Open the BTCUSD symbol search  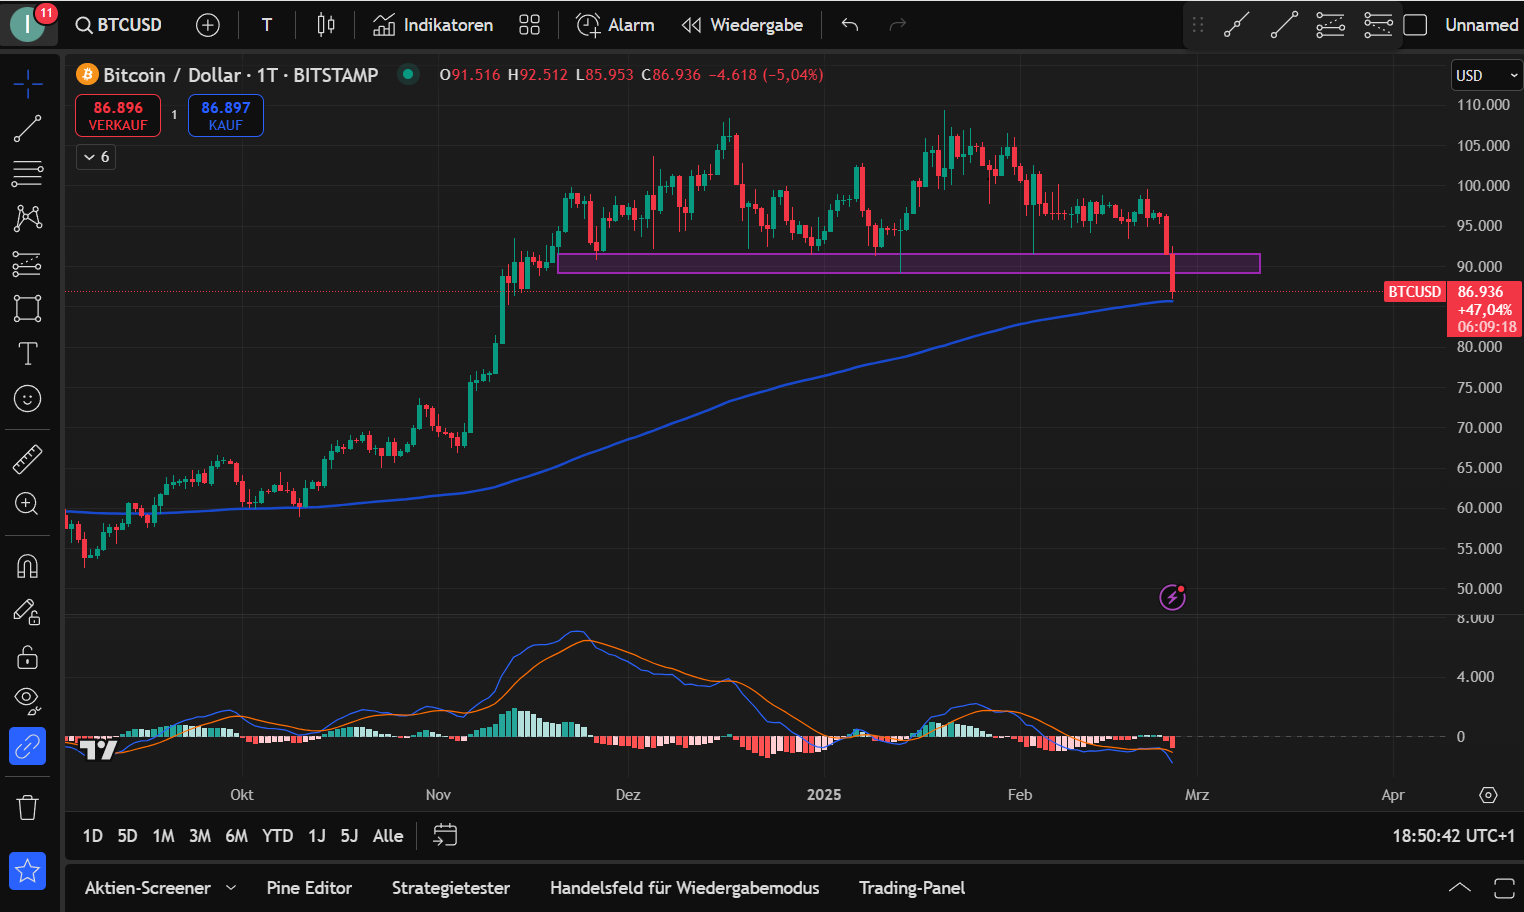tap(118, 25)
